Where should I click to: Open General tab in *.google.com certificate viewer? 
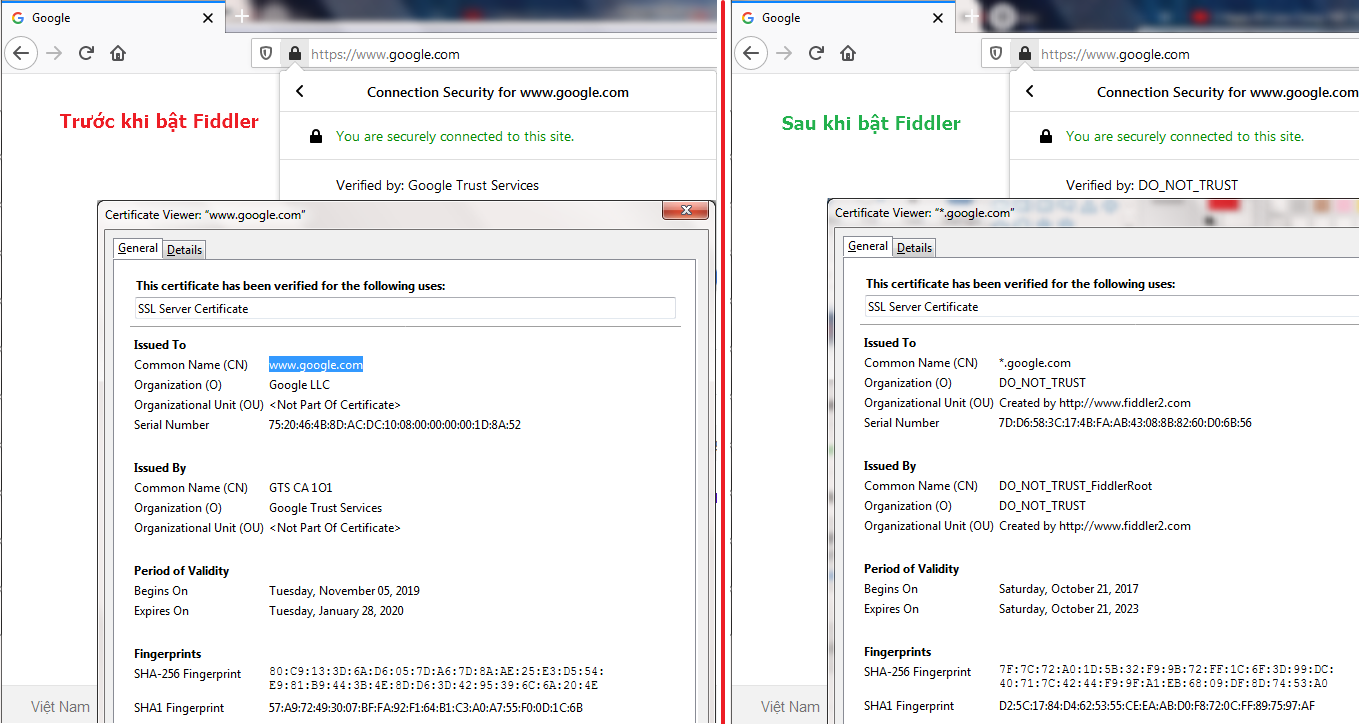pyautogui.click(x=868, y=246)
